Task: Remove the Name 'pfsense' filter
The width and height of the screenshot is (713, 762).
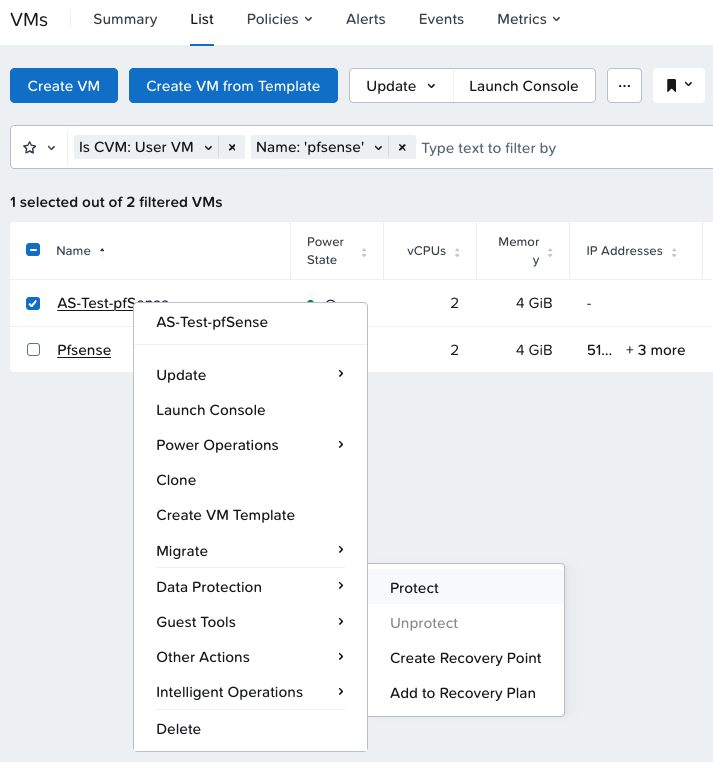Action: (402, 147)
